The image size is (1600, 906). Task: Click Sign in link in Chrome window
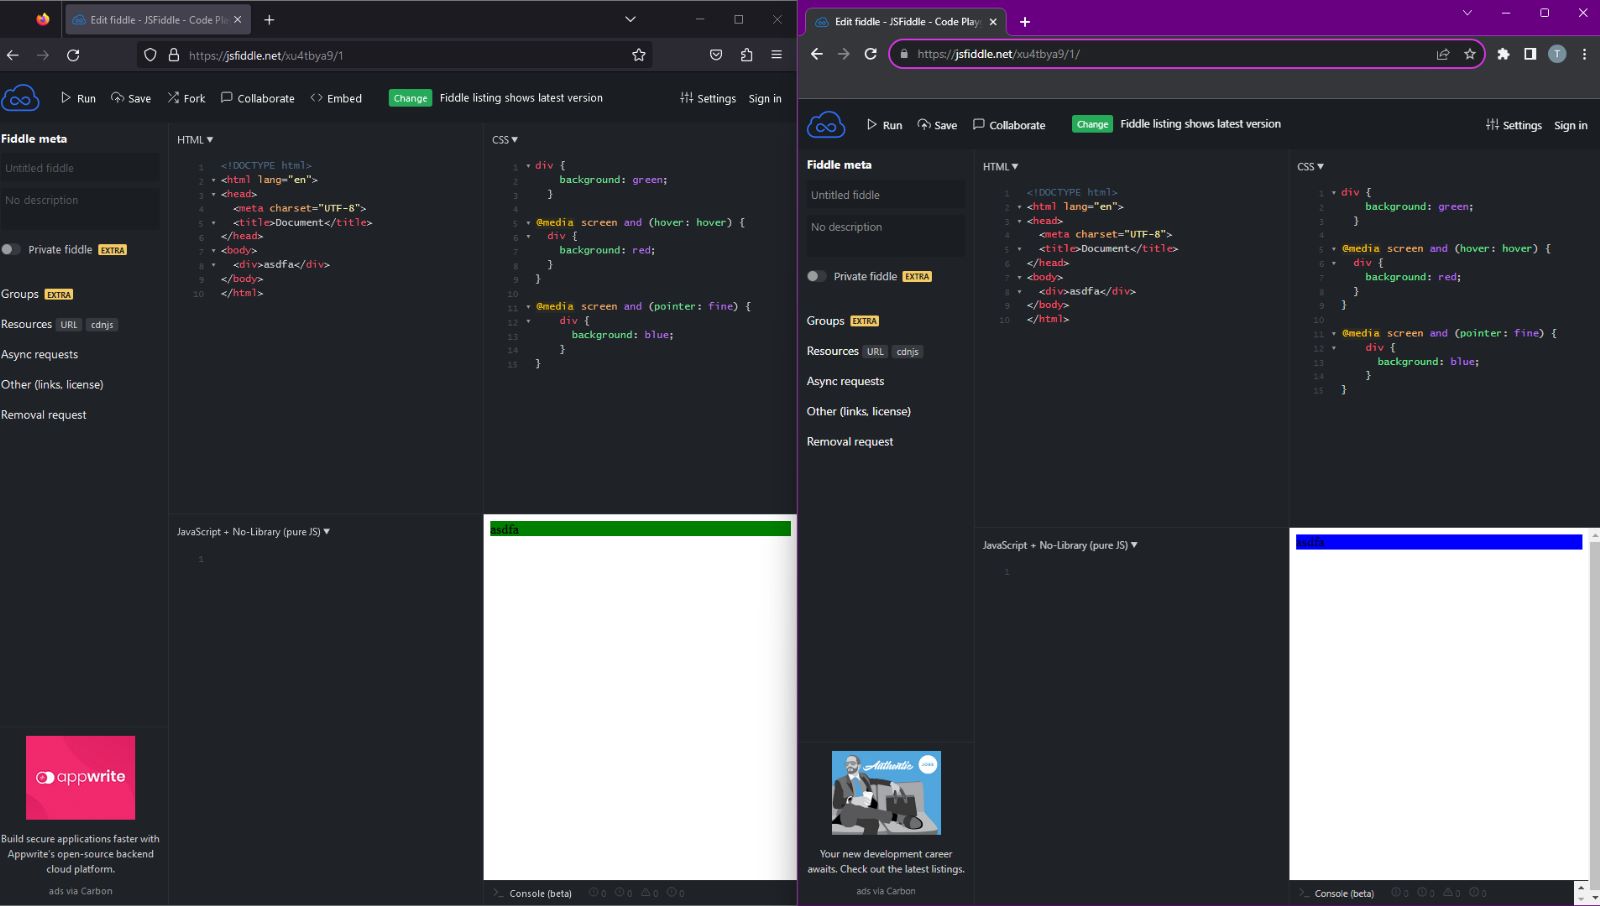[1571, 125]
